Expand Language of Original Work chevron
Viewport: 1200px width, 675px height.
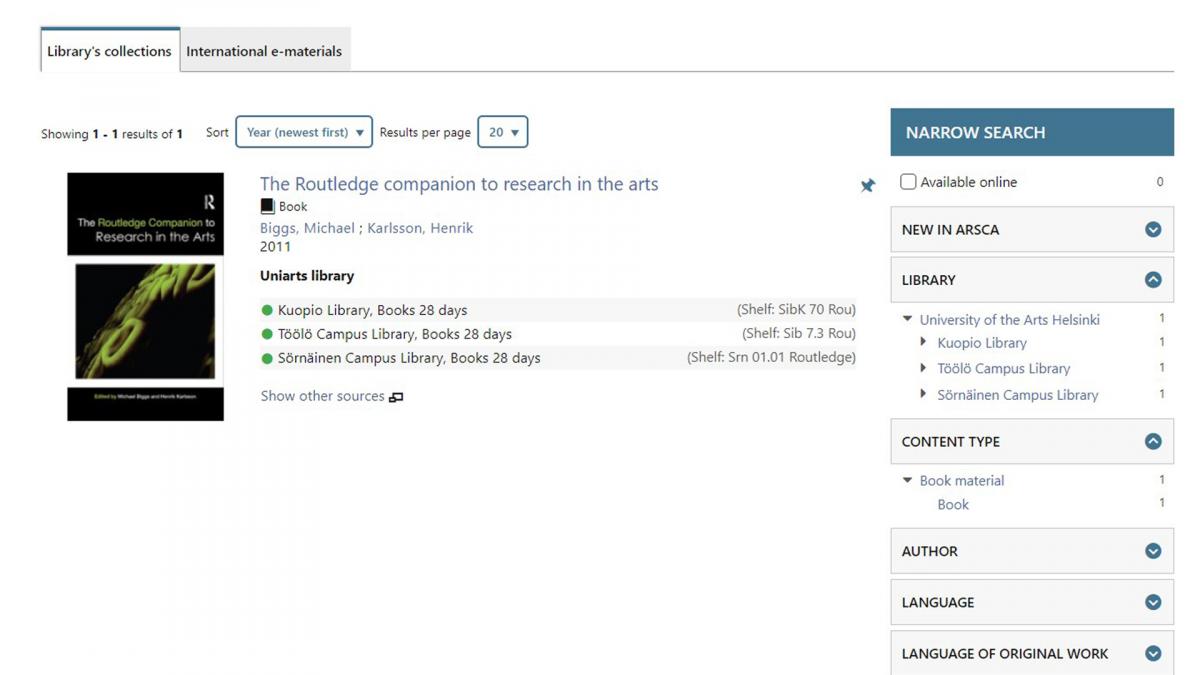click(1153, 653)
